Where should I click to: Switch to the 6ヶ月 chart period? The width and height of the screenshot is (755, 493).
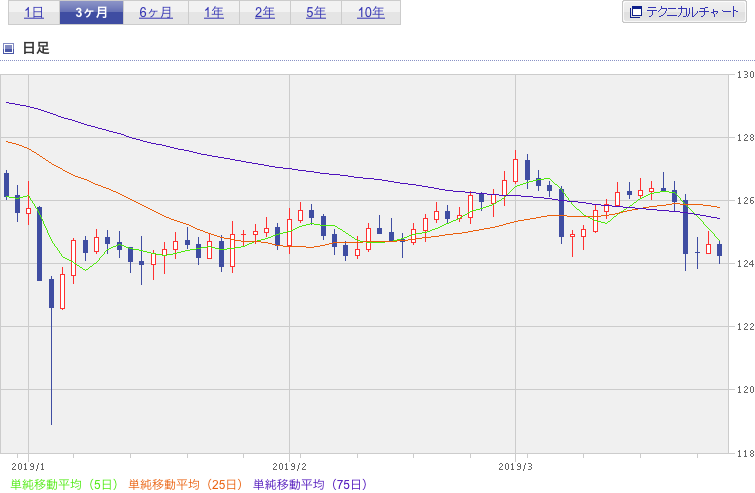click(156, 12)
